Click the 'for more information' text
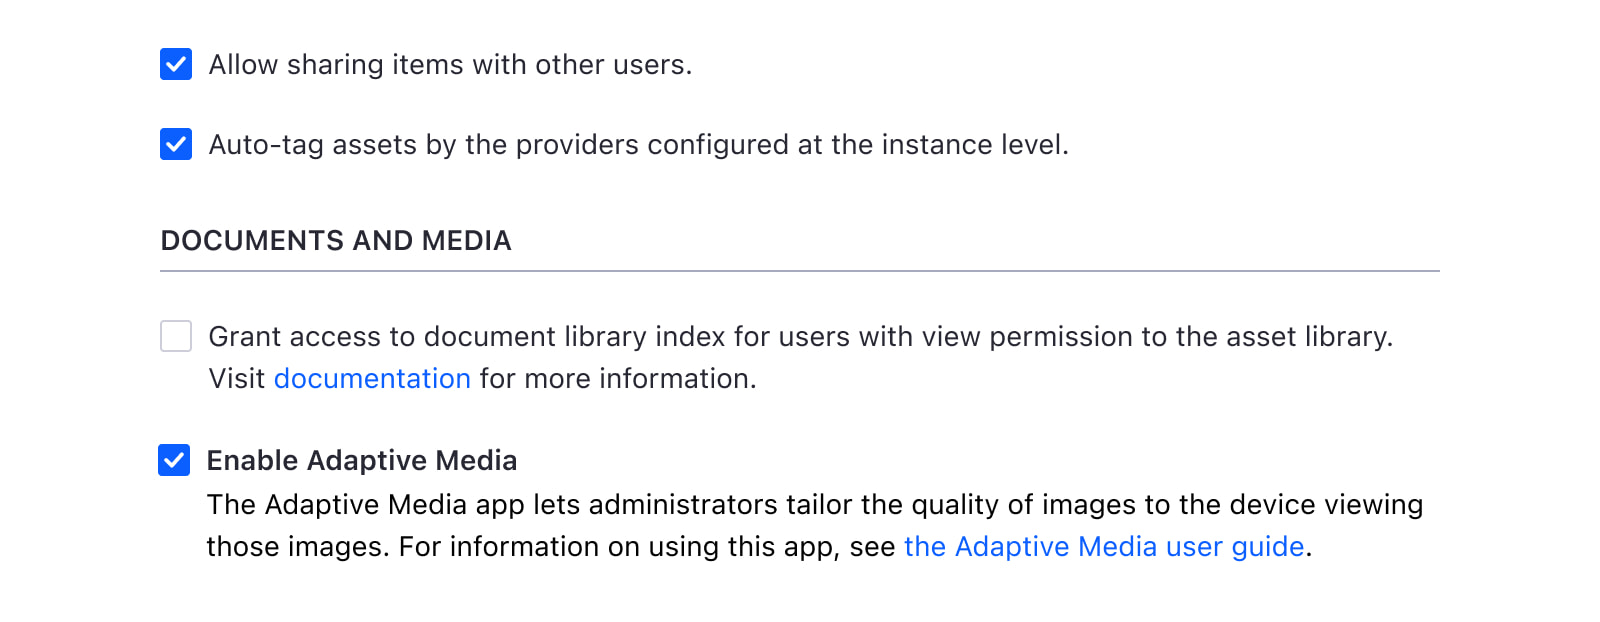Viewport: 1600px width, 622px height. tap(617, 379)
